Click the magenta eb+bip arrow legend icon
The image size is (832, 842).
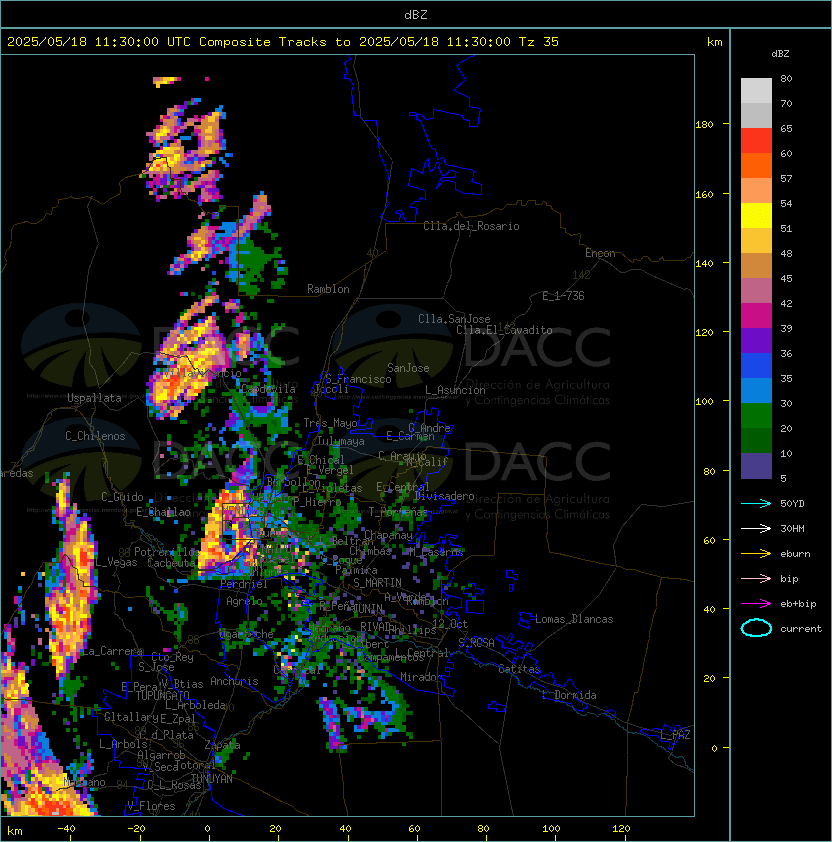coord(756,604)
